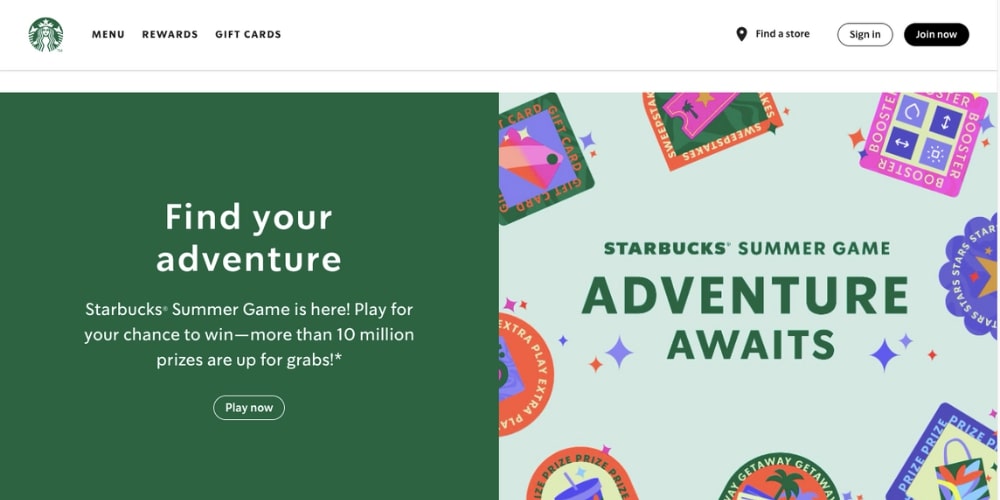Screen dimensions: 1000x500
Task: Click the Play now button
Action: click(x=249, y=408)
